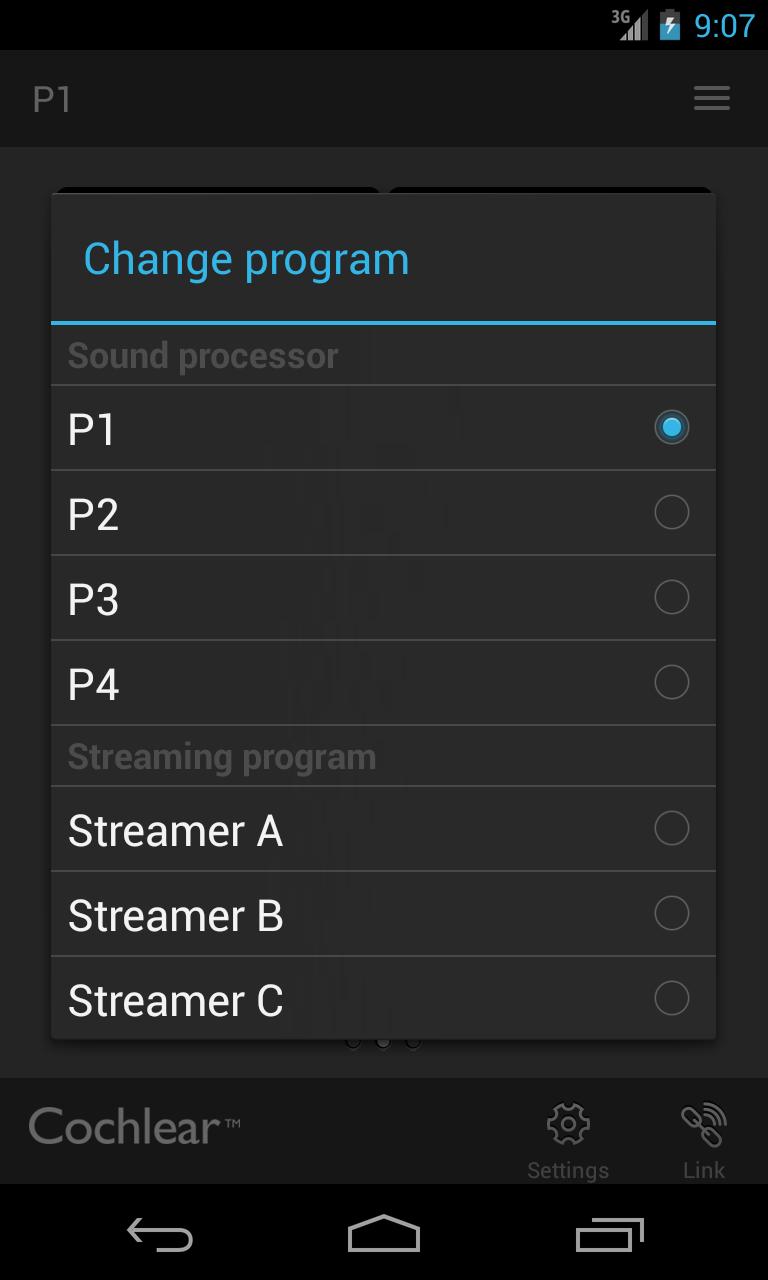Screen dimensions: 768x1280
Task: Tap the clock showing 9:07
Action: [x=724, y=25]
